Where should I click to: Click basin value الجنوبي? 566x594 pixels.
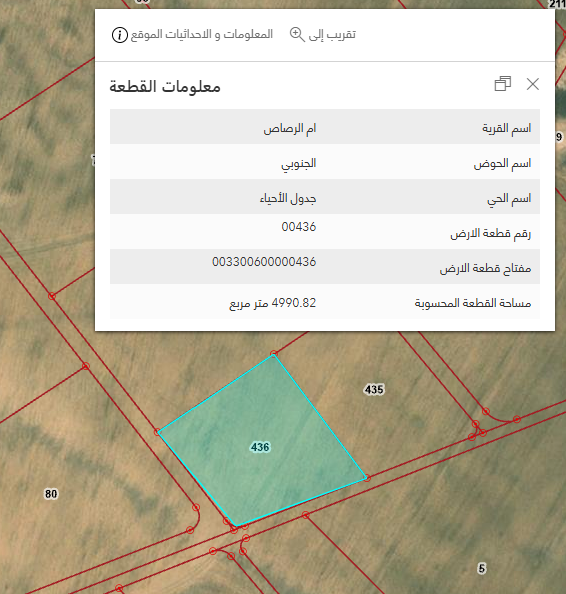(x=299, y=164)
